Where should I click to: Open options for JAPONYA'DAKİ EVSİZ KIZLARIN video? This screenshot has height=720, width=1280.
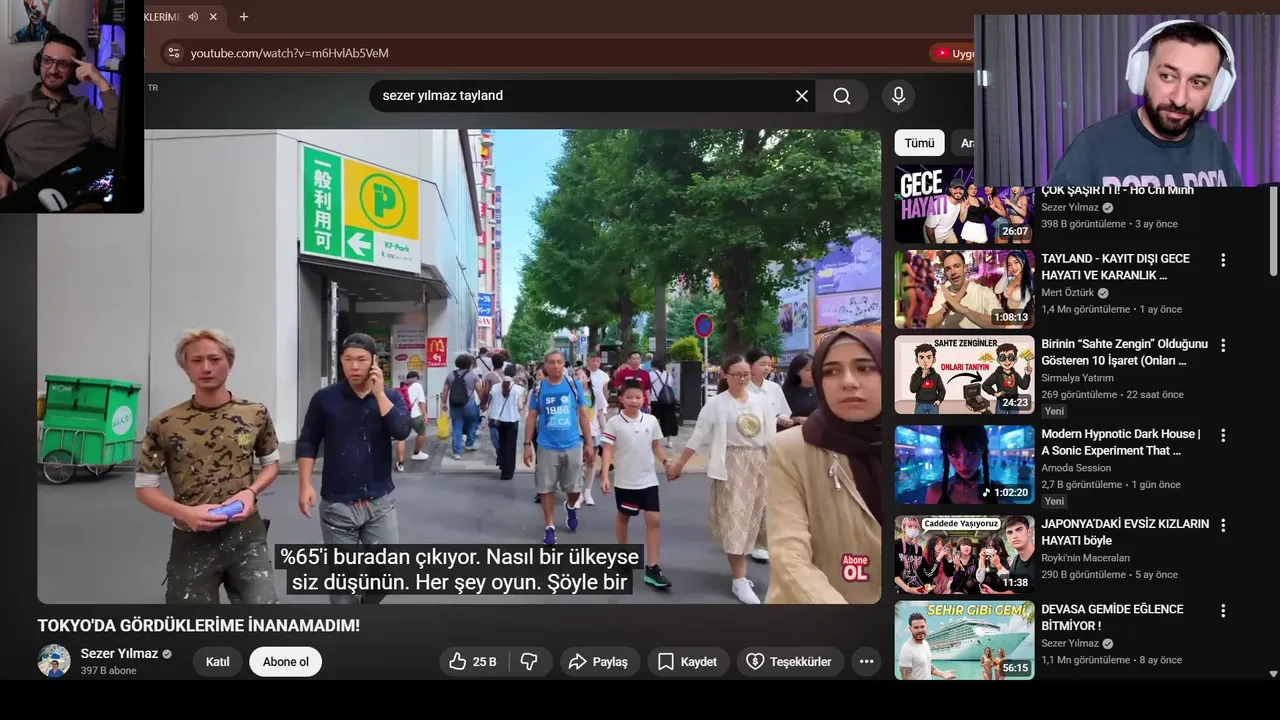coord(1222,525)
